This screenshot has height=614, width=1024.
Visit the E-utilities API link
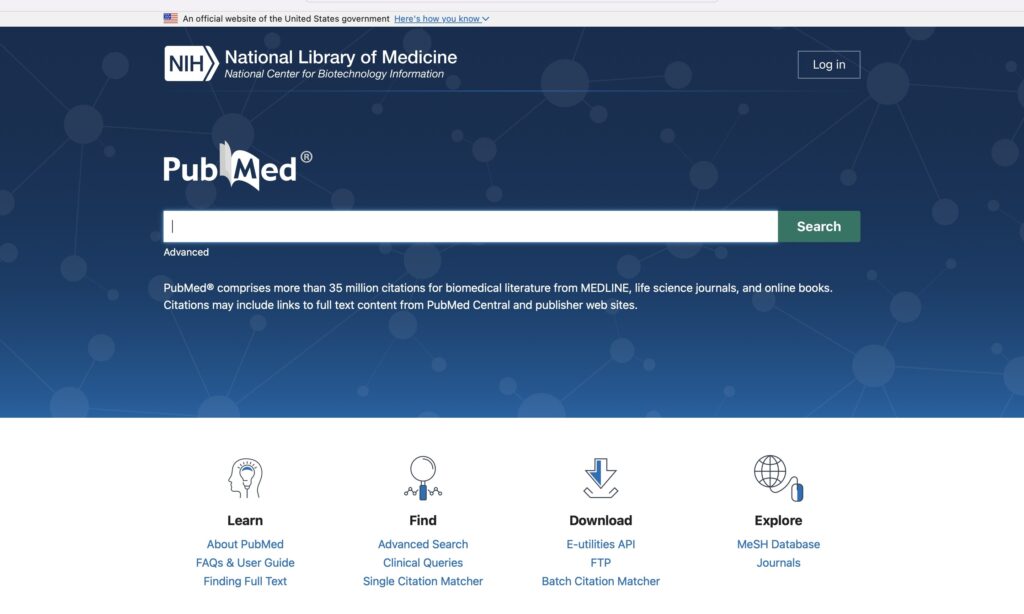click(x=600, y=544)
